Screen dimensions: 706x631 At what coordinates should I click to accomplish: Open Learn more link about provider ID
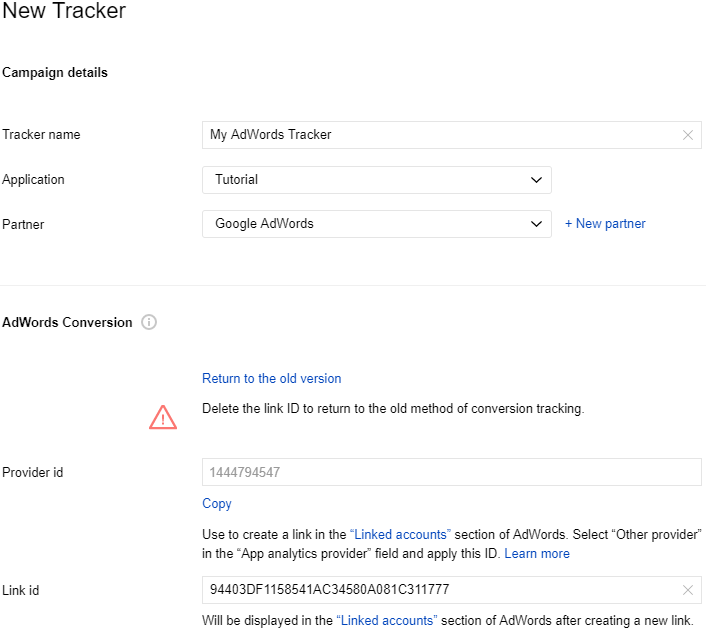(537, 553)
